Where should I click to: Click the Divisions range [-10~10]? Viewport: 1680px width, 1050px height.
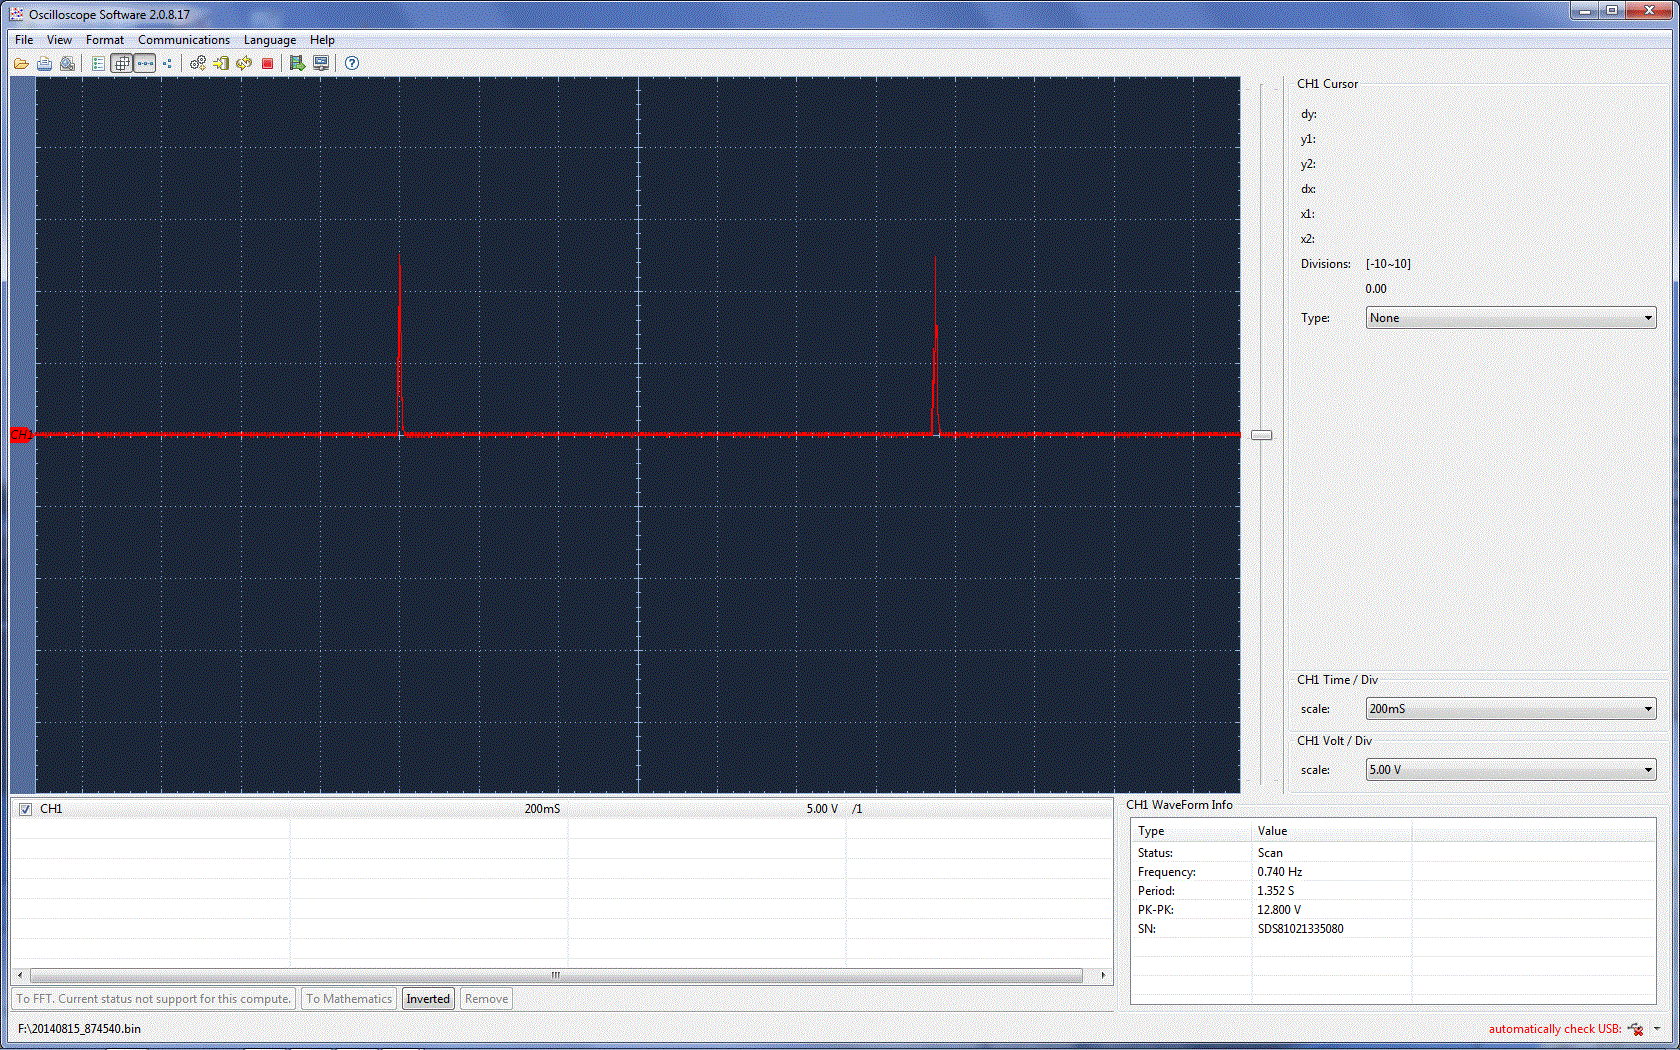click(1388, 264)
